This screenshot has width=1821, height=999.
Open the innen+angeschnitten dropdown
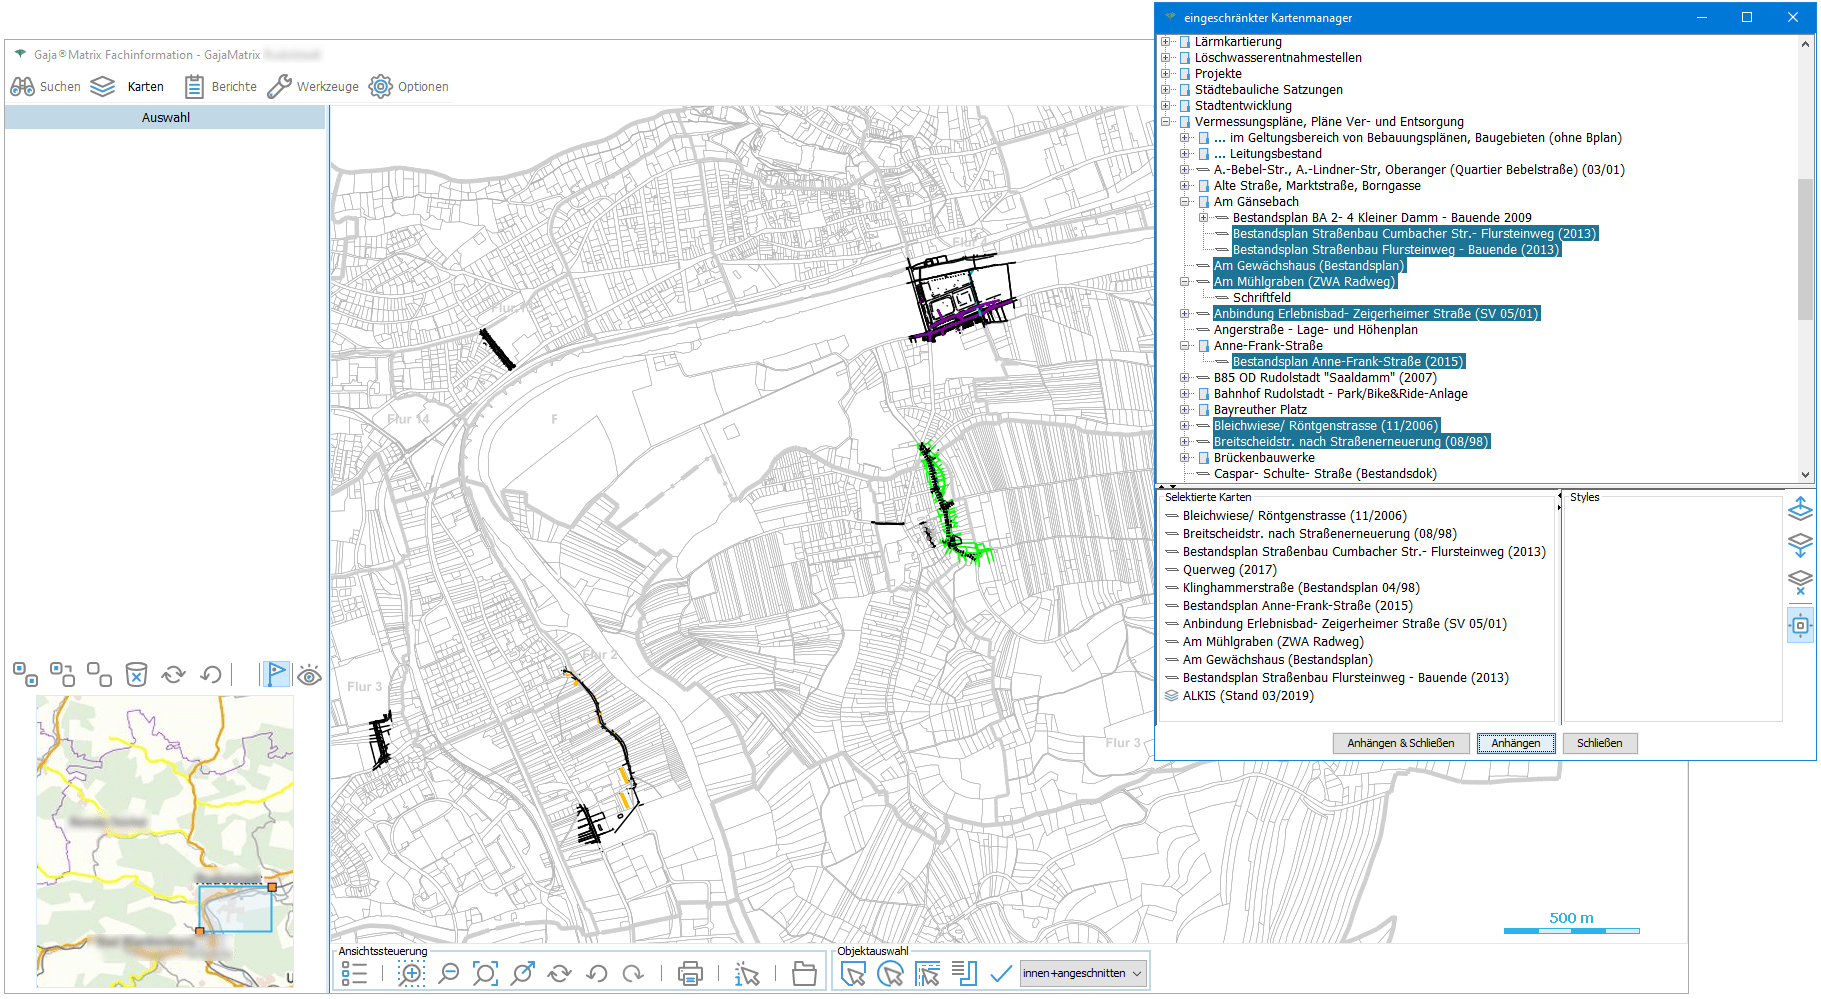point(1083,973)
